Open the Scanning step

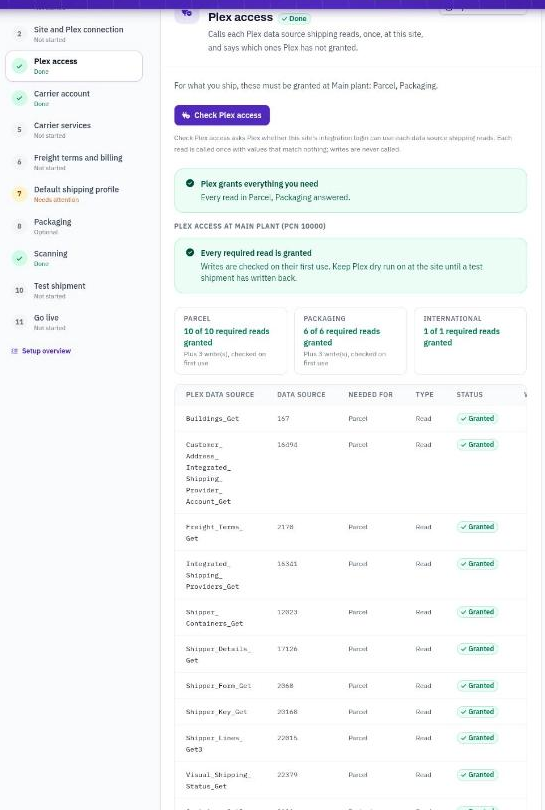point(74,258)
